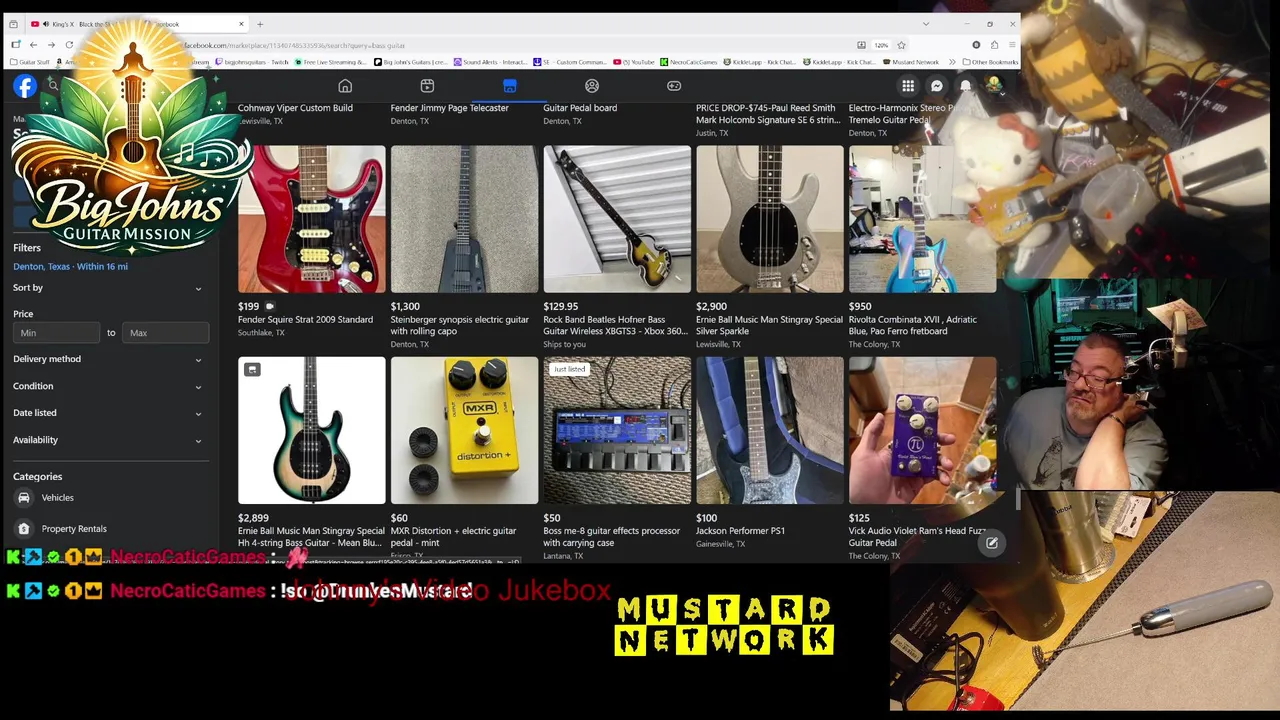
Task: Open the Boss me-8 effects processor photo
Action: click(x=617, y=430)
